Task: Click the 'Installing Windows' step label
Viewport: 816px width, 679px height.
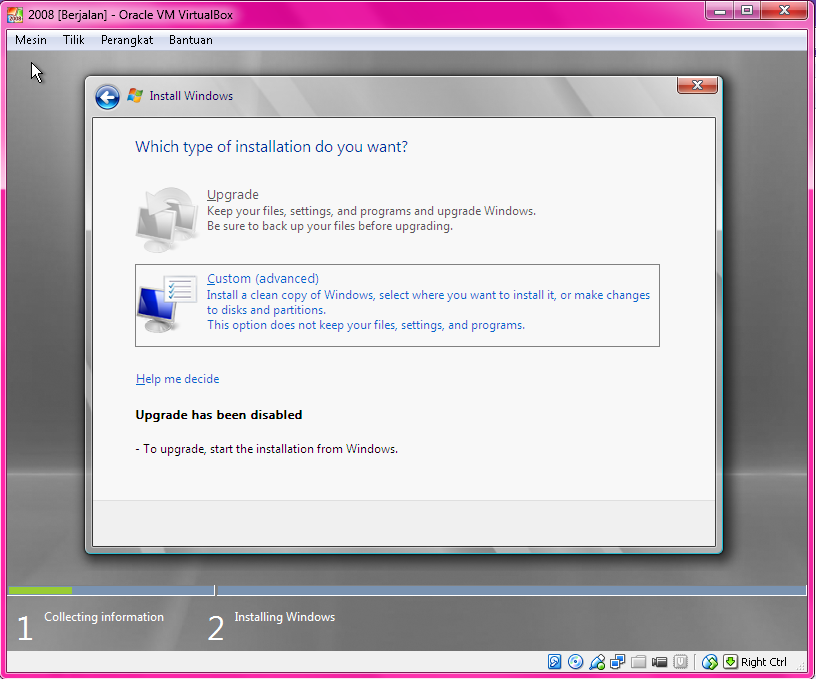Action: 284,617
